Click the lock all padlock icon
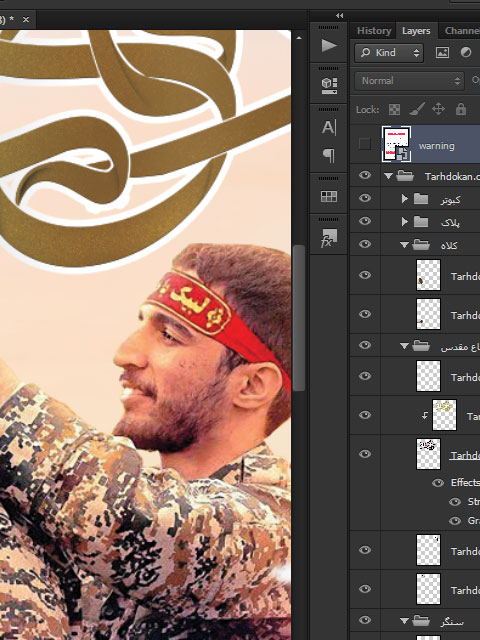 461,109
